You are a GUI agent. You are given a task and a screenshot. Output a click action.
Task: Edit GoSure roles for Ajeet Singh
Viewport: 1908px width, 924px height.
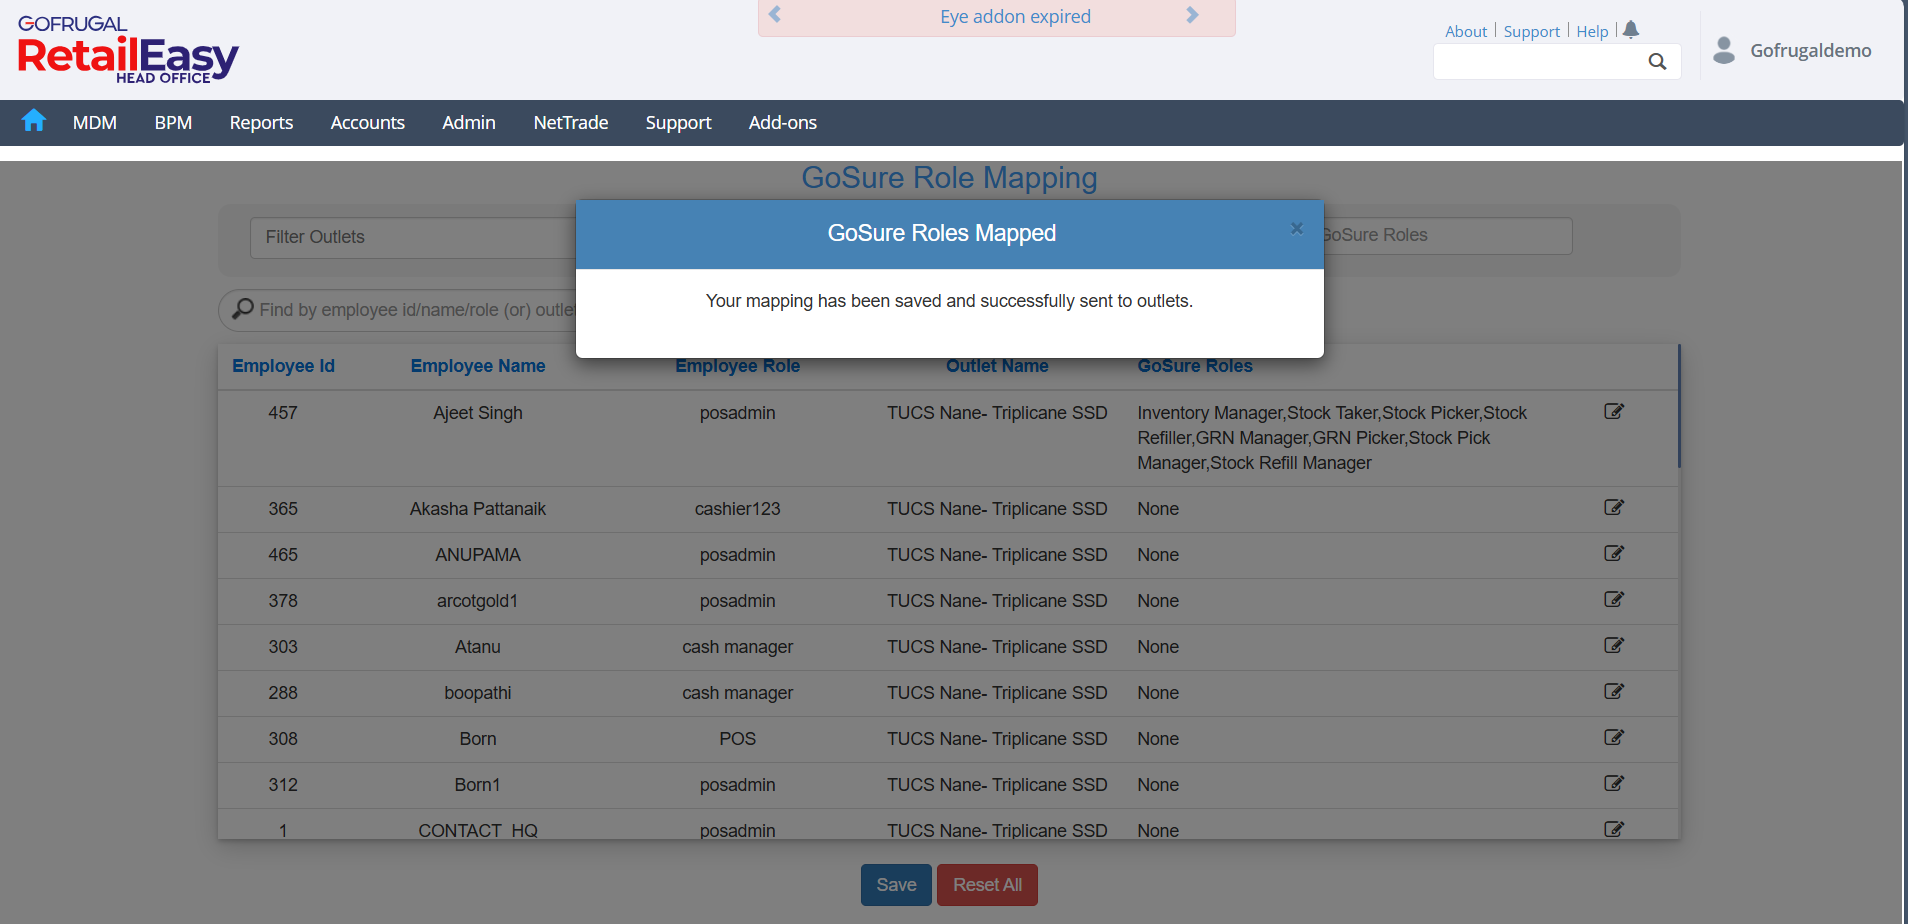pos(1614,411)
